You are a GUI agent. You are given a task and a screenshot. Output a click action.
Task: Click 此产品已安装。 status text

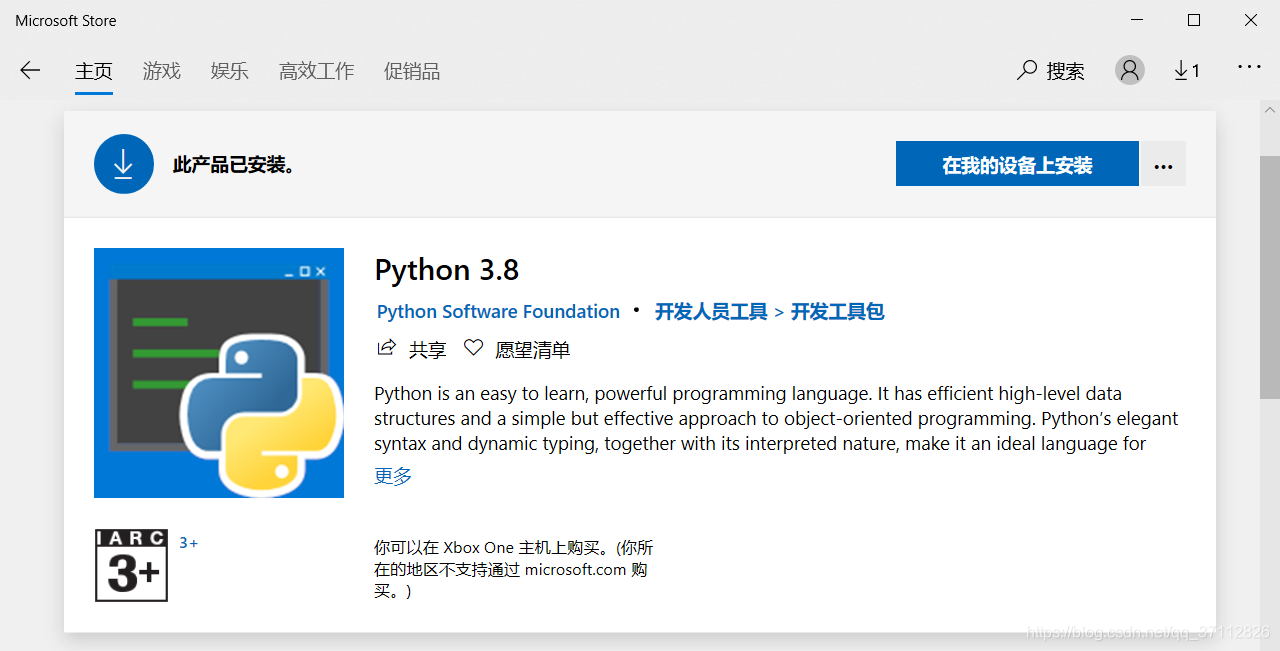[237, 165]
